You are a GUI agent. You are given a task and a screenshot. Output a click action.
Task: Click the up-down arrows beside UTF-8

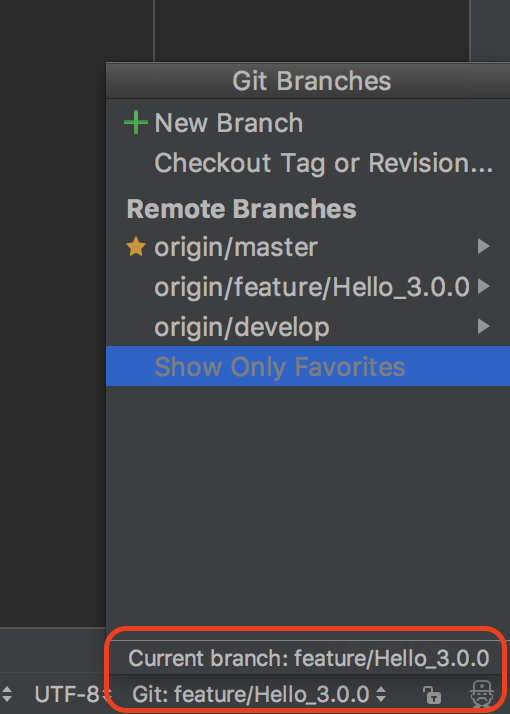tap(107, 694)
